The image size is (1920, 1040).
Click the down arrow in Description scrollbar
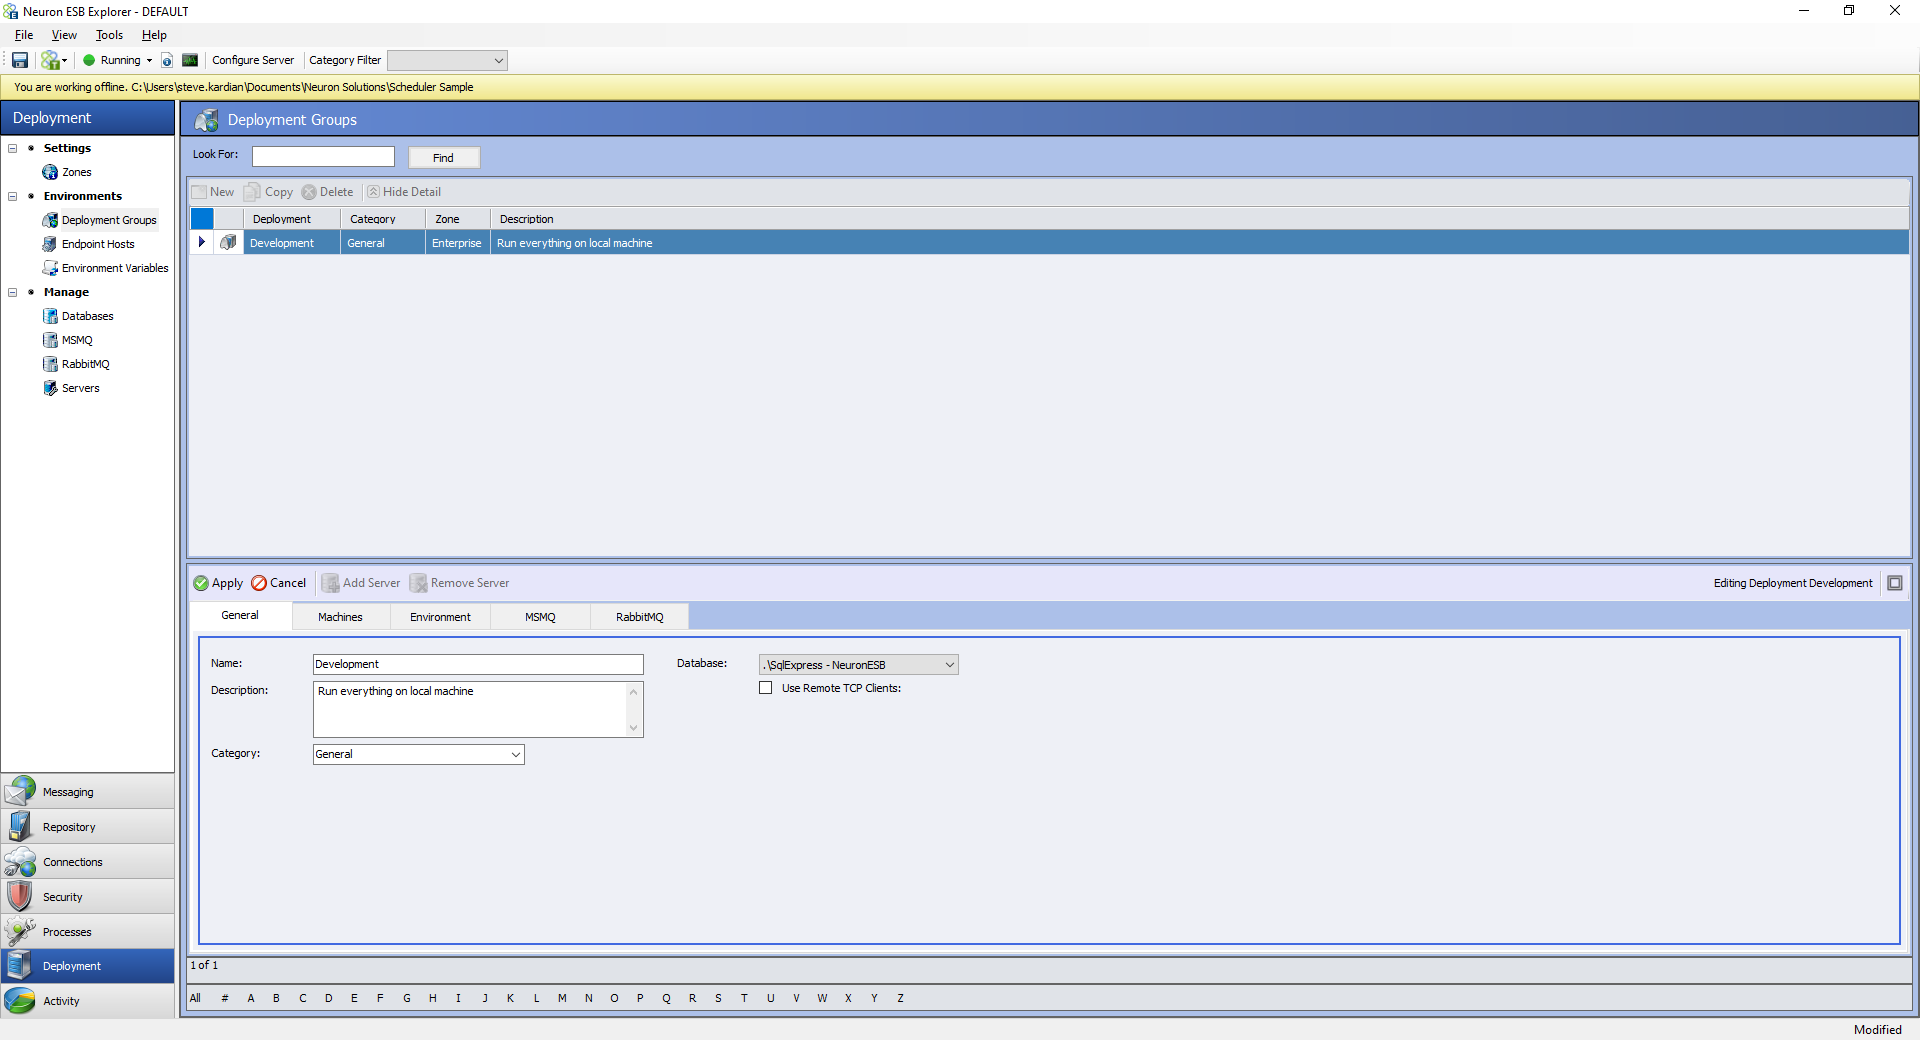tap(634, 728)
